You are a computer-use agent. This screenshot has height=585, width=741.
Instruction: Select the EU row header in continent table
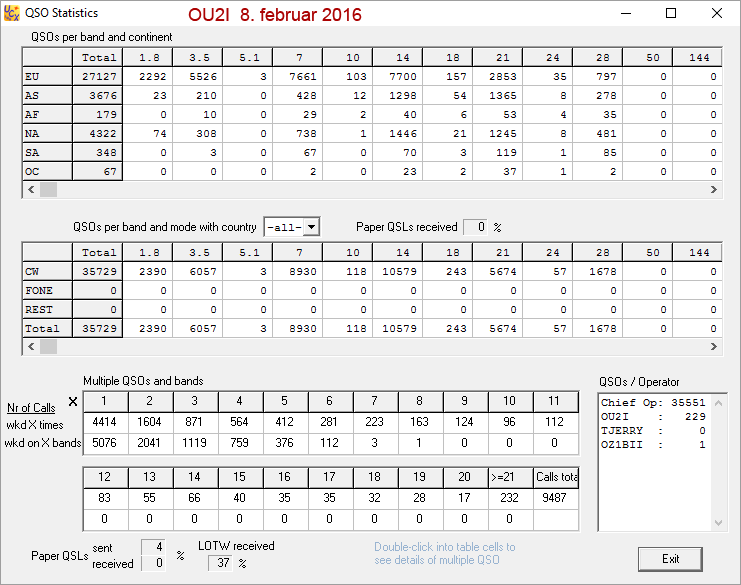(x=47, y=76)
